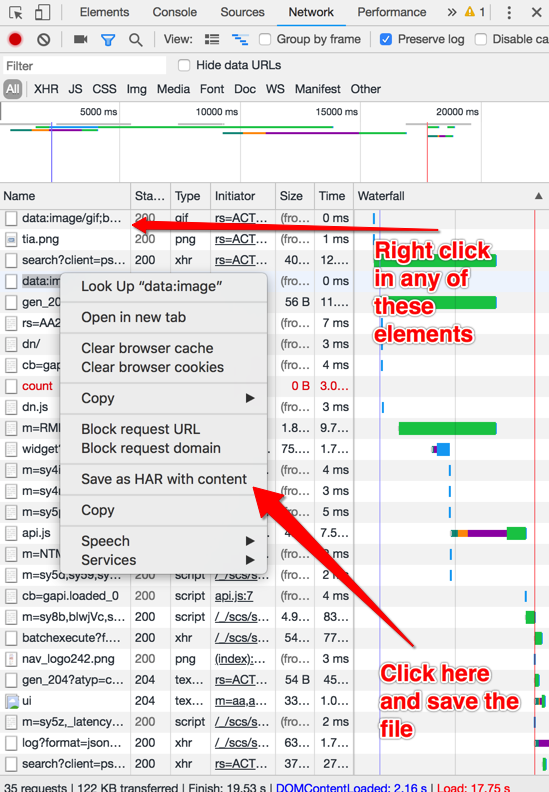Sort by the Size column header
The width and height of the screenshot is (549, 792).
(x=295, y=196)
